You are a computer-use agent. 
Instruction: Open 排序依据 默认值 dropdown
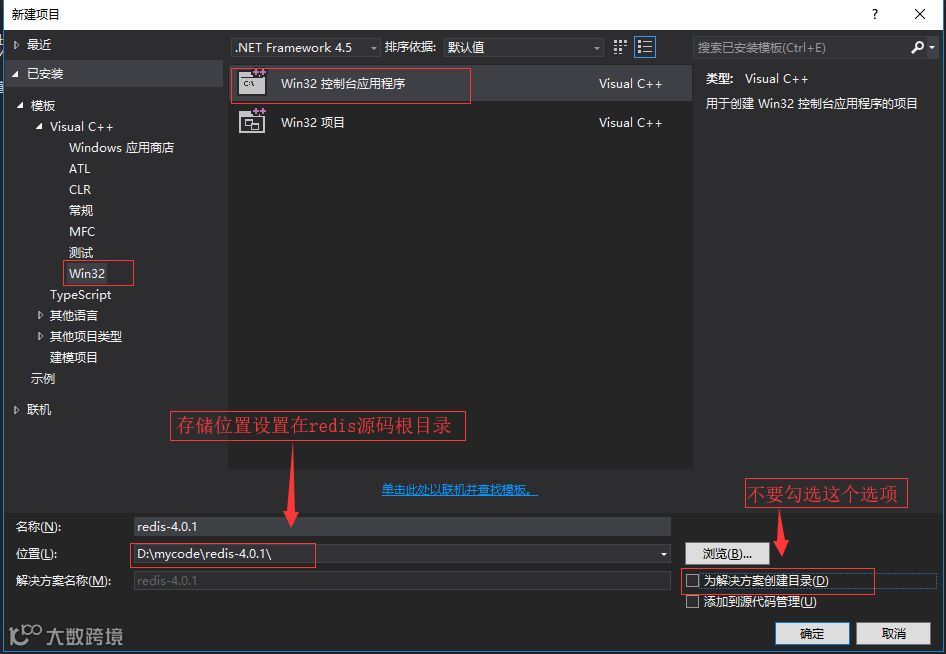[524, 47]
